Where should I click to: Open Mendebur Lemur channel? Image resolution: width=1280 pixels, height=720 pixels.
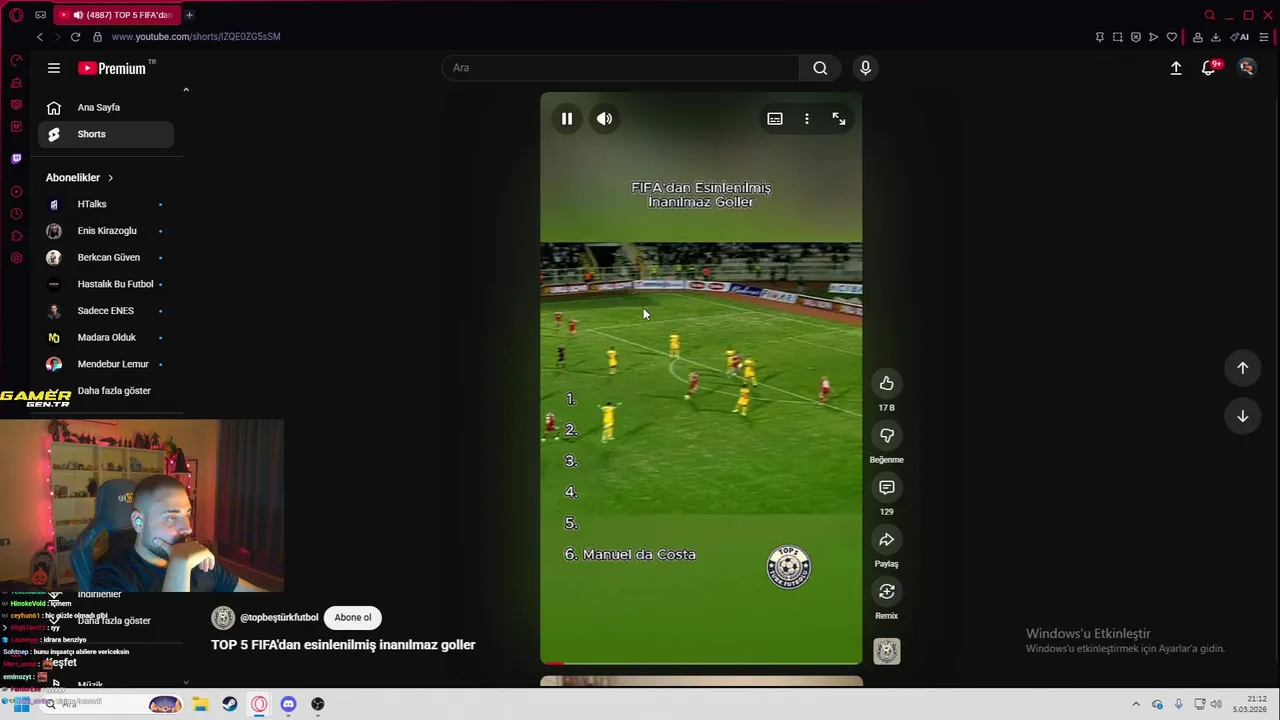(106, 364)
